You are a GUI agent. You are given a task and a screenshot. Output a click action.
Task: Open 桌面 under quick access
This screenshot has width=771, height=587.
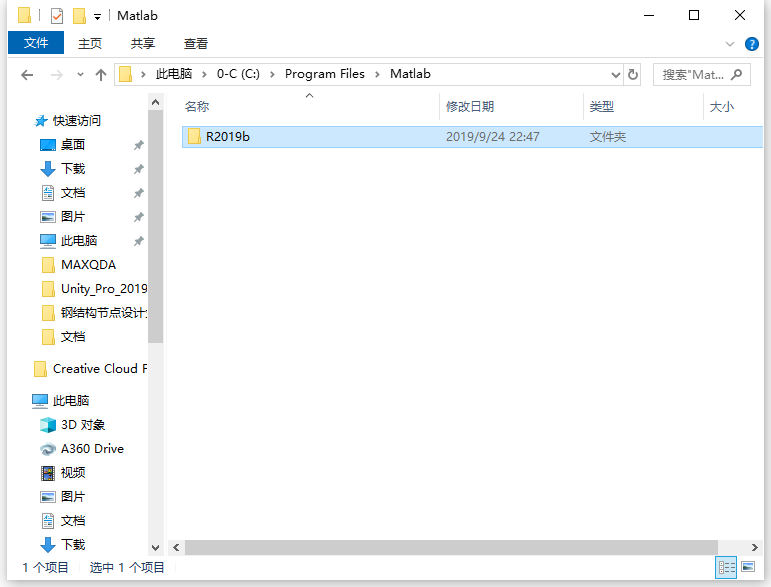point(73,145)
